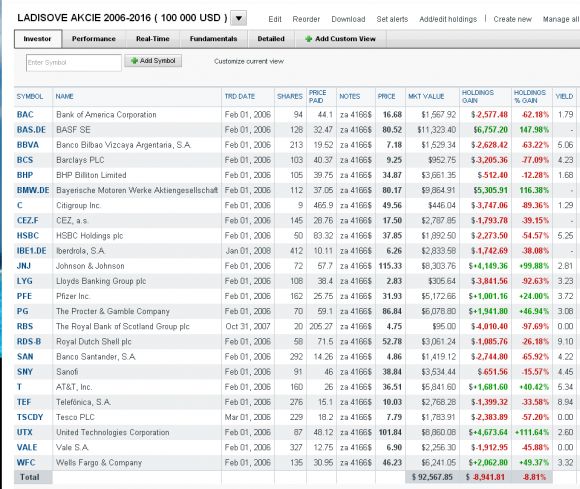Sort by NAME column header

click(x=64, y=97)
